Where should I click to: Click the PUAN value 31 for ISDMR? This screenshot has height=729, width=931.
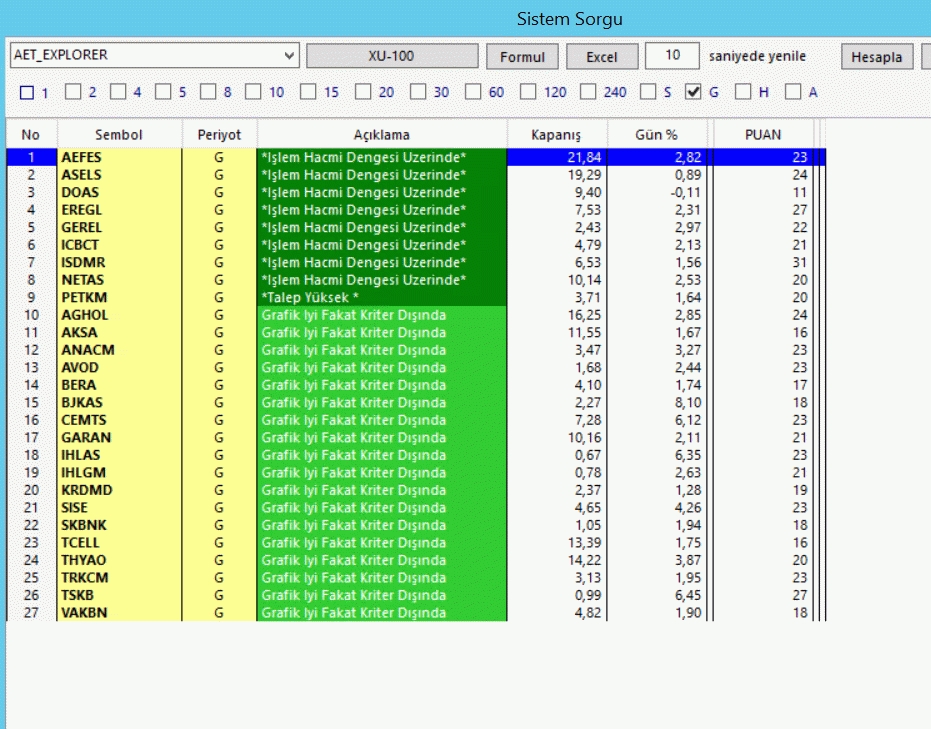(799, 262)
